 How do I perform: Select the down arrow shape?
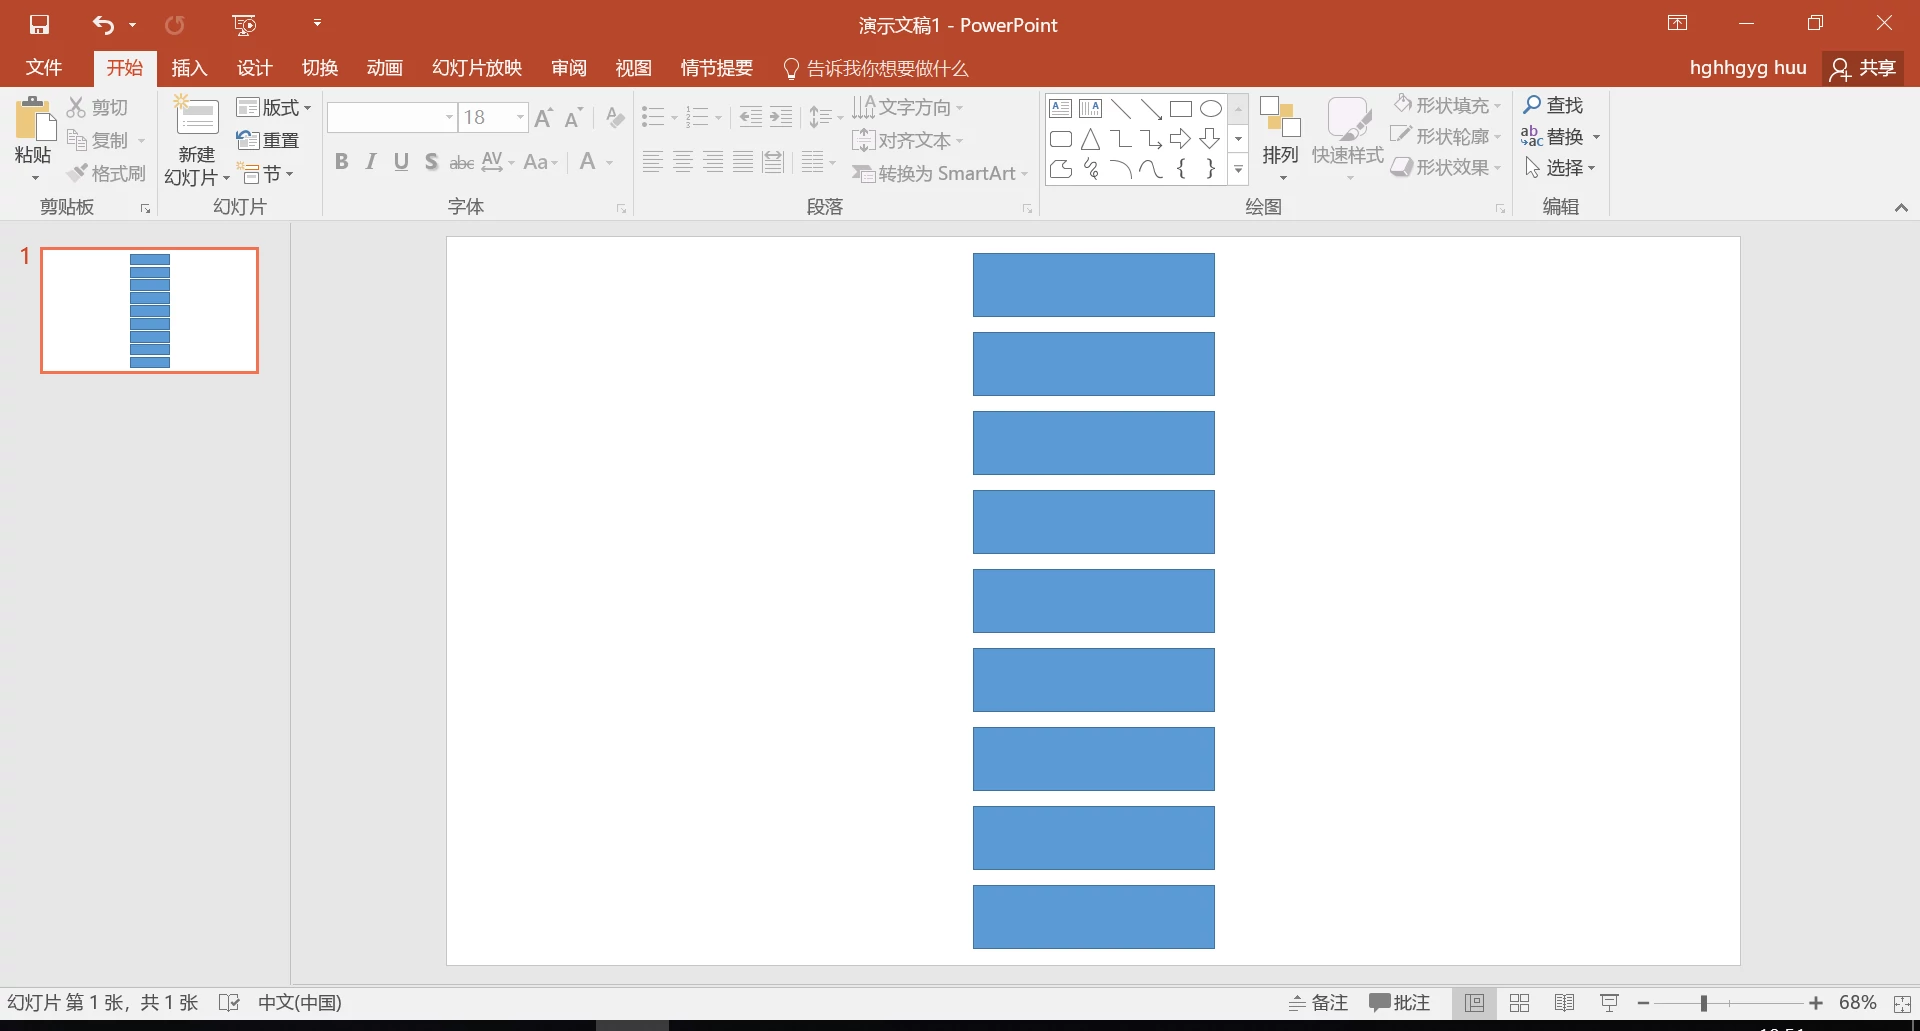click(1211, 139)
